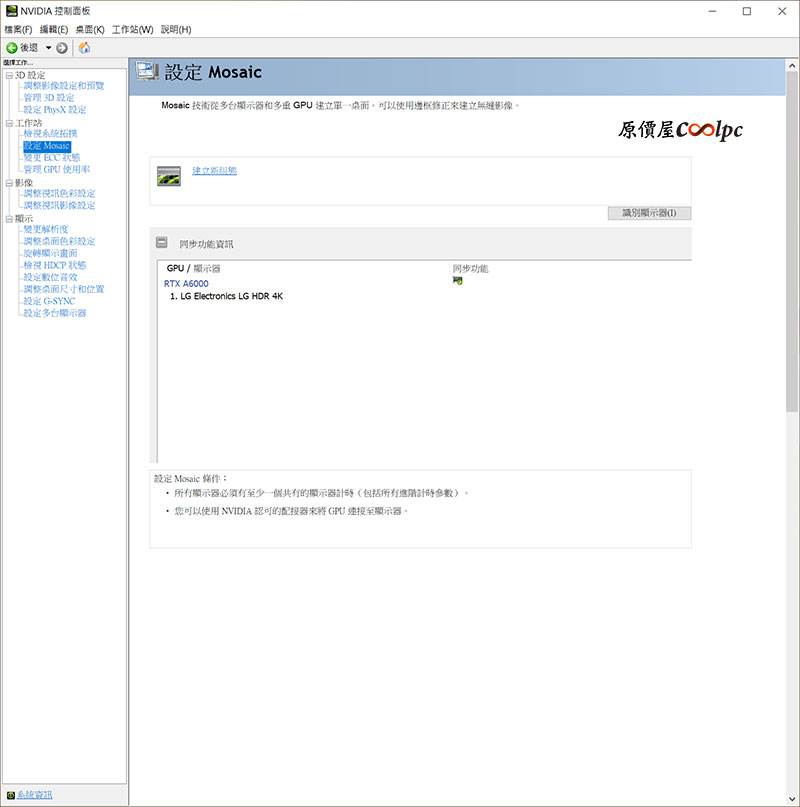Click the 影像 group label in tree
Image resolution: width=800 pixels, height=807 pixels.
point(24,183)
